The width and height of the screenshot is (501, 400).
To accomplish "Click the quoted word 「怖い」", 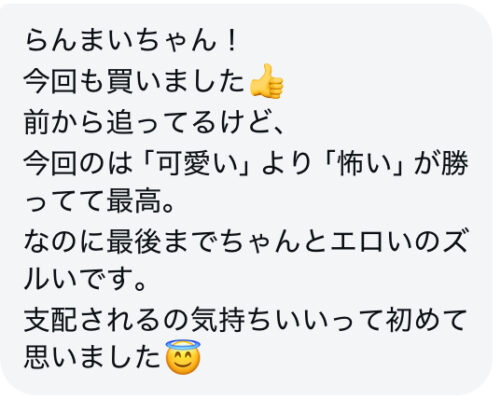I will (x=365, y=163).
